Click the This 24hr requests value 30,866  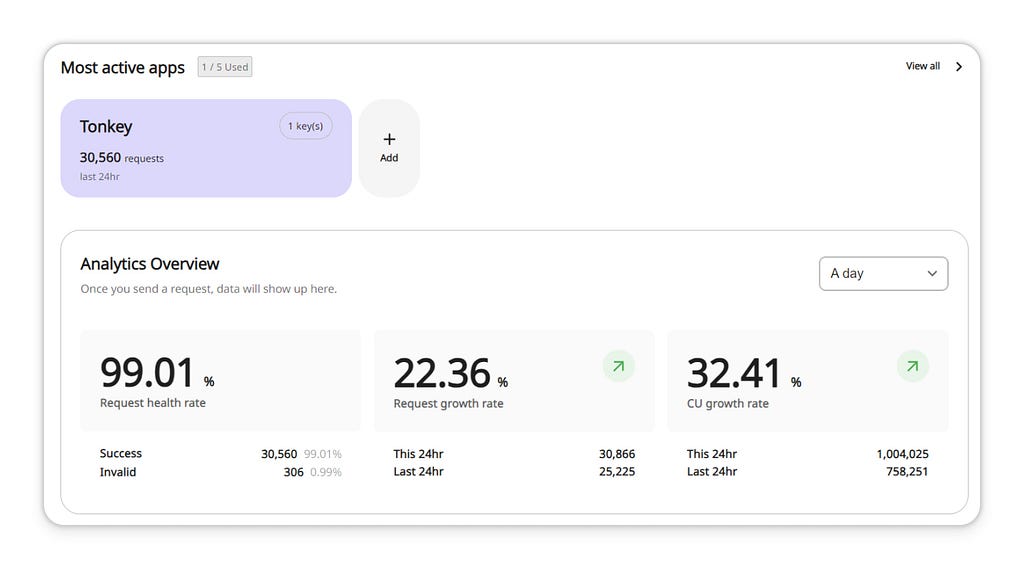coord(616,453)
